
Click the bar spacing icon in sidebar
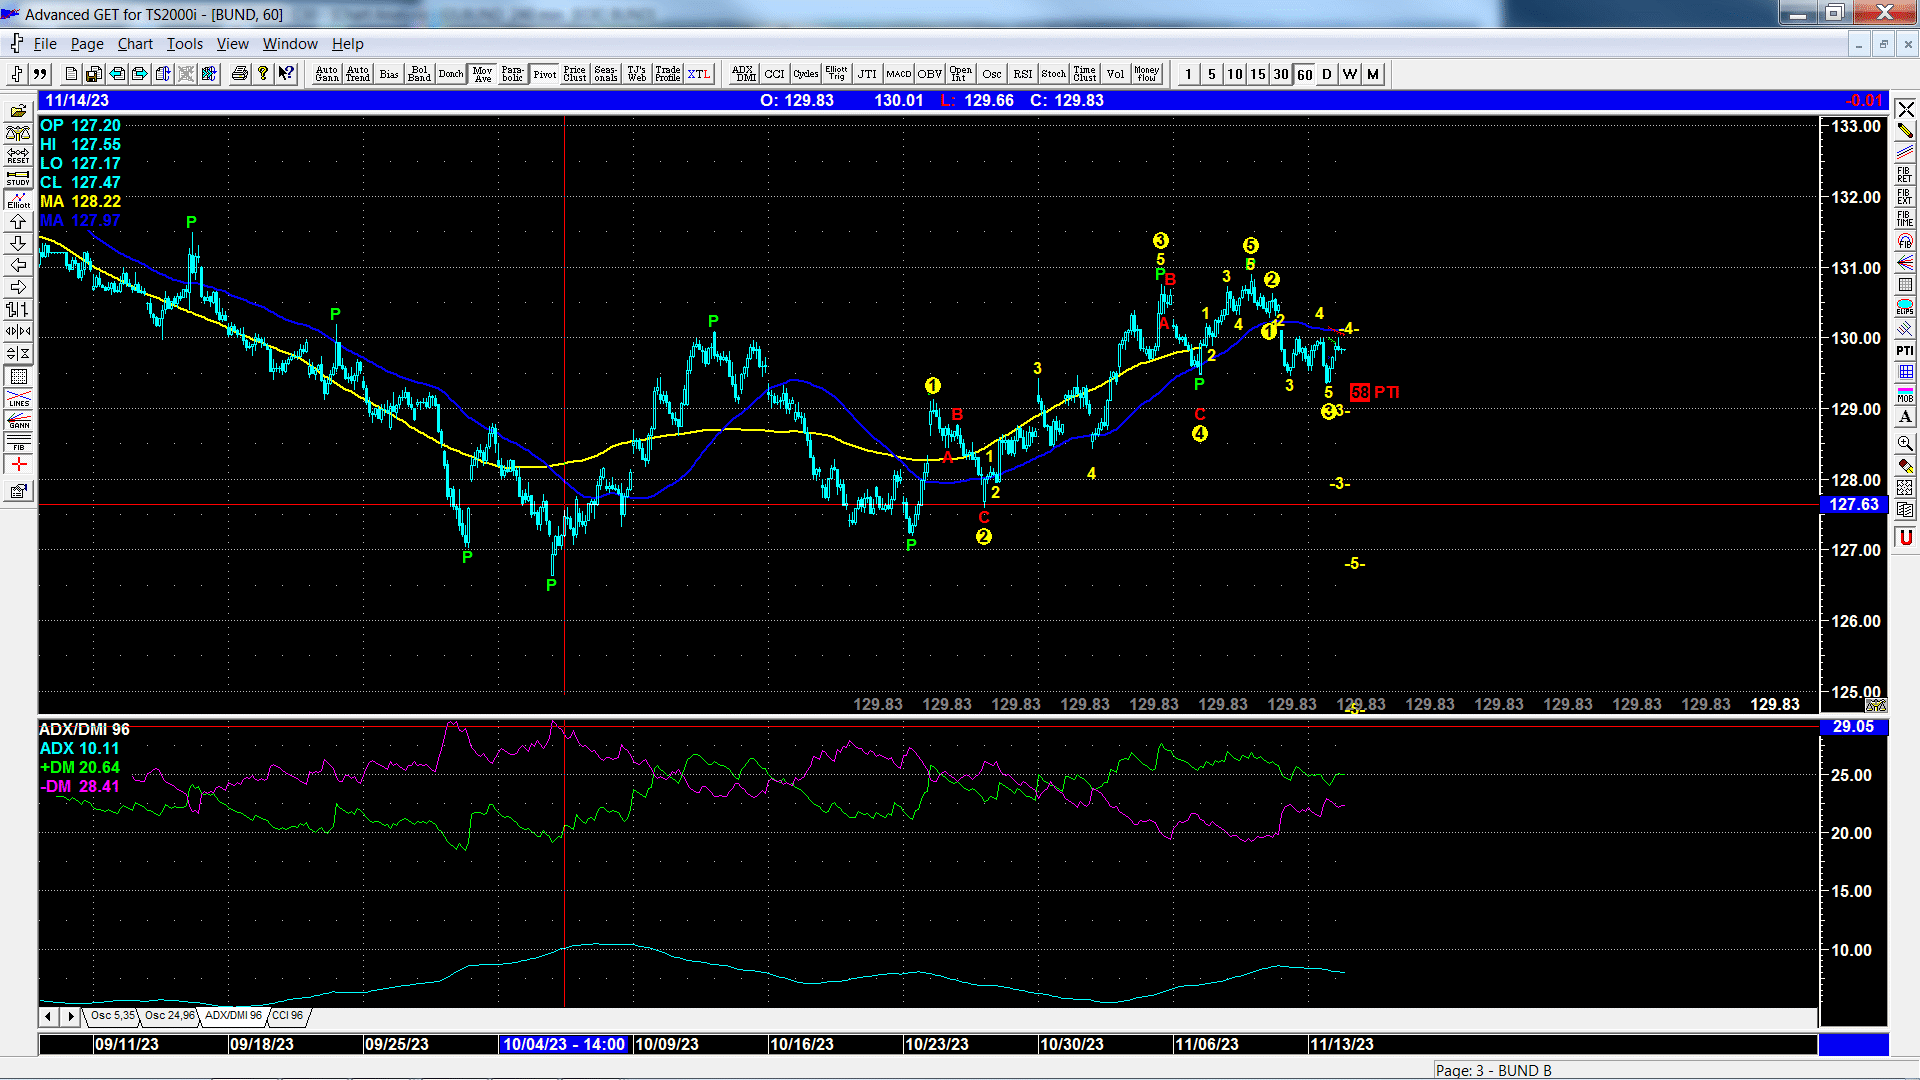click(x=18, y=309)
